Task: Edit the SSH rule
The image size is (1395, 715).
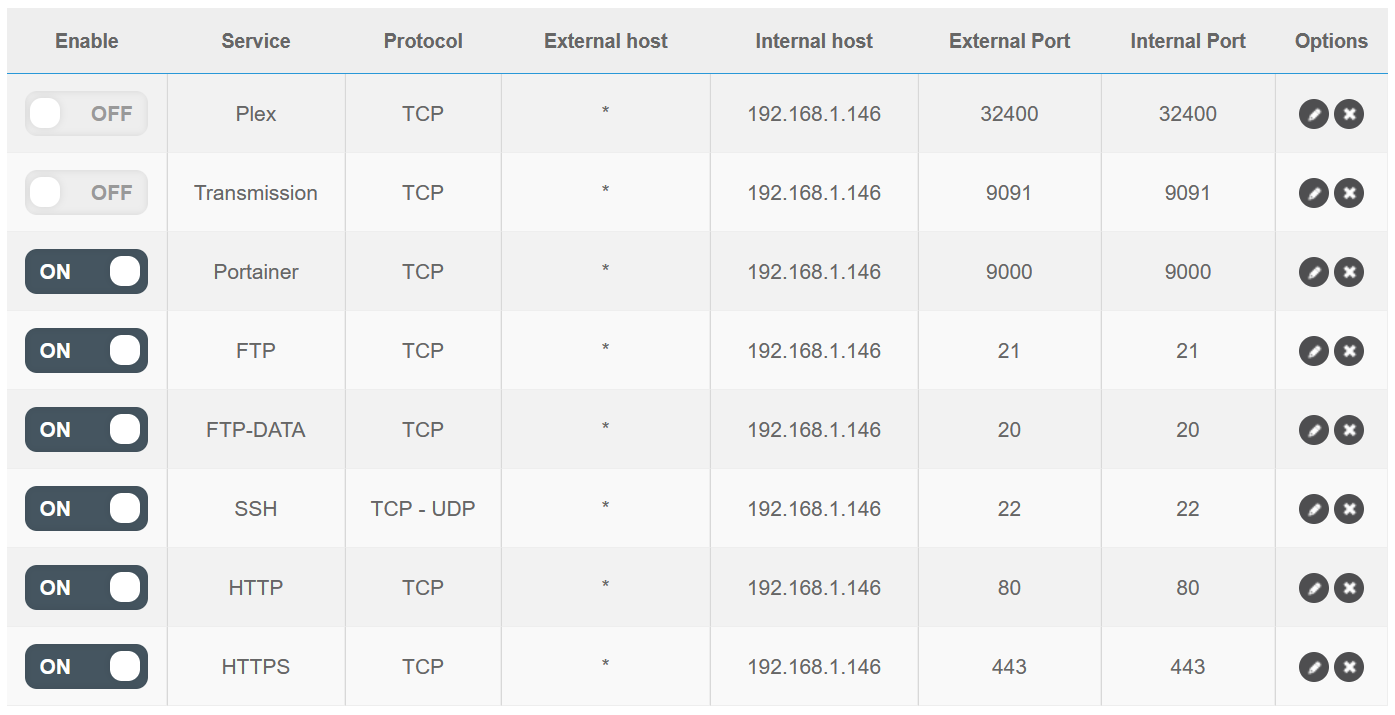Action: [1313, 509]
